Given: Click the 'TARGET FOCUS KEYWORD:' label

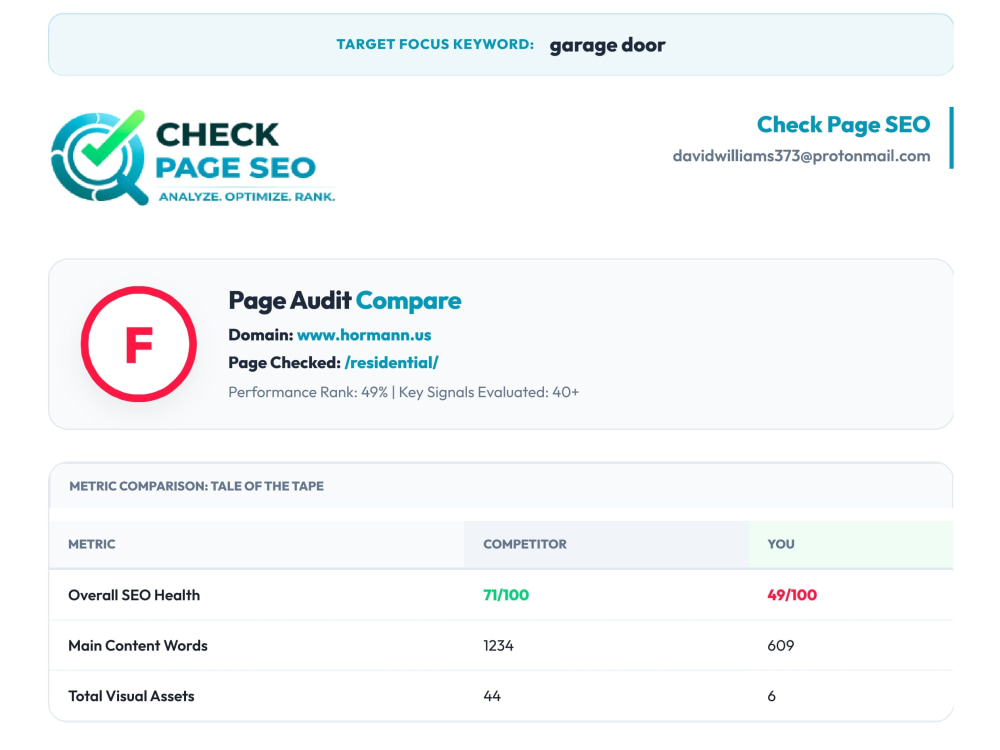Looking at the screenshot, I should pyautogui.click(x=435, y=44).
